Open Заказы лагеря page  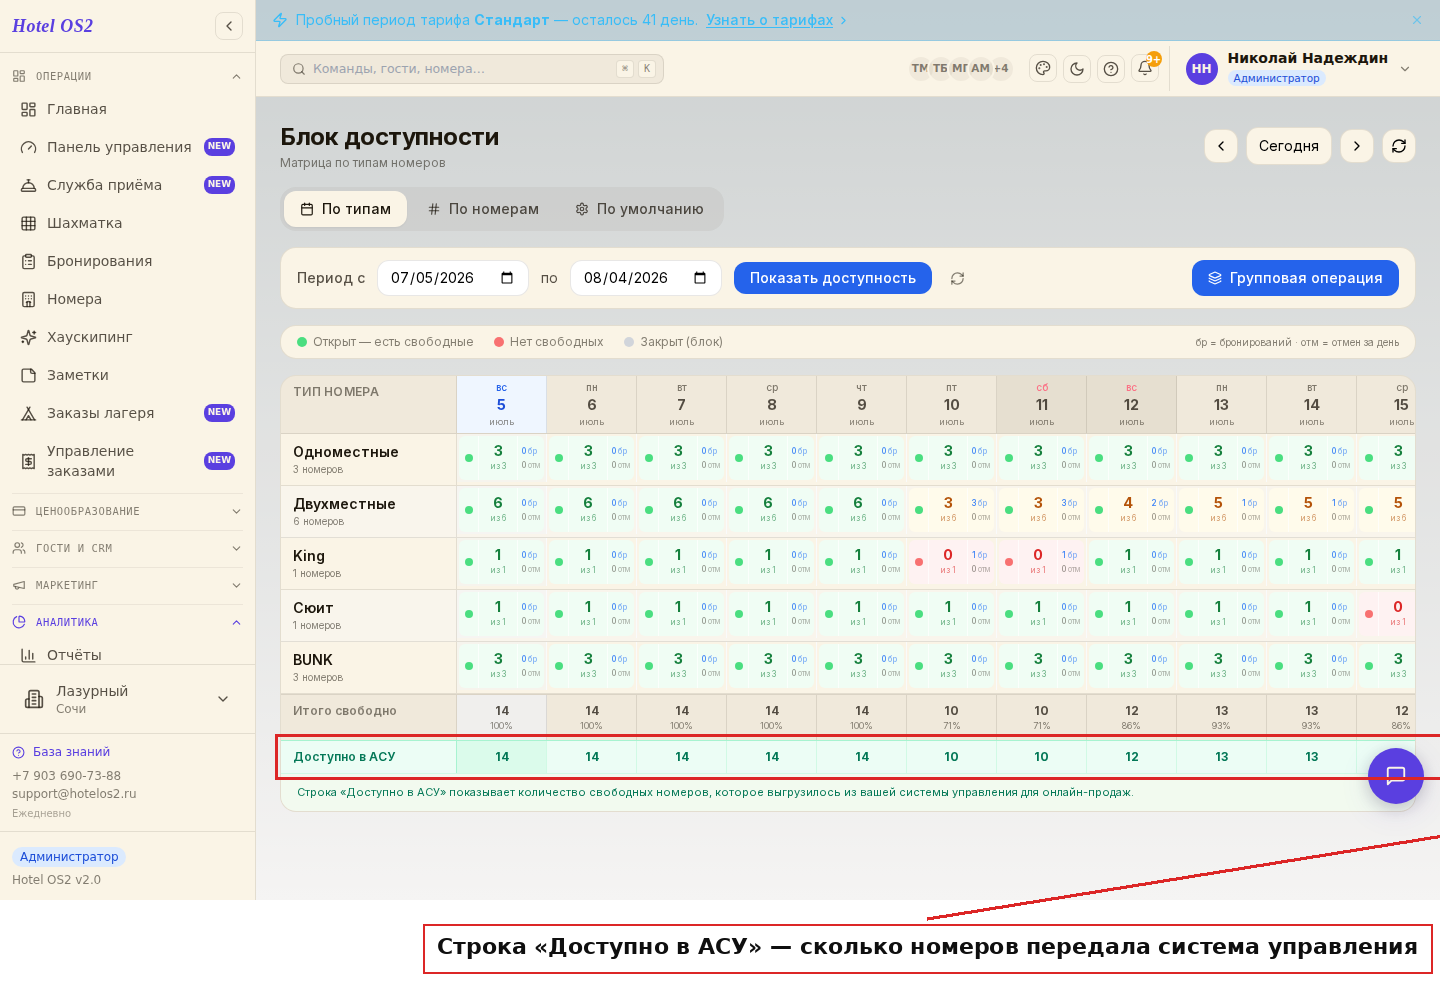(128, 413)
